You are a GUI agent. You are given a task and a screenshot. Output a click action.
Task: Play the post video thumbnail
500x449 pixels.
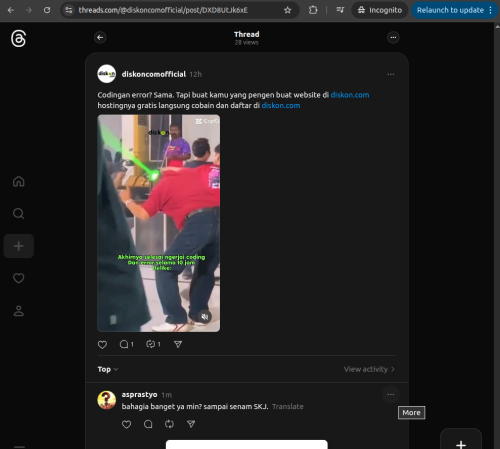click(x=159, y=223)
